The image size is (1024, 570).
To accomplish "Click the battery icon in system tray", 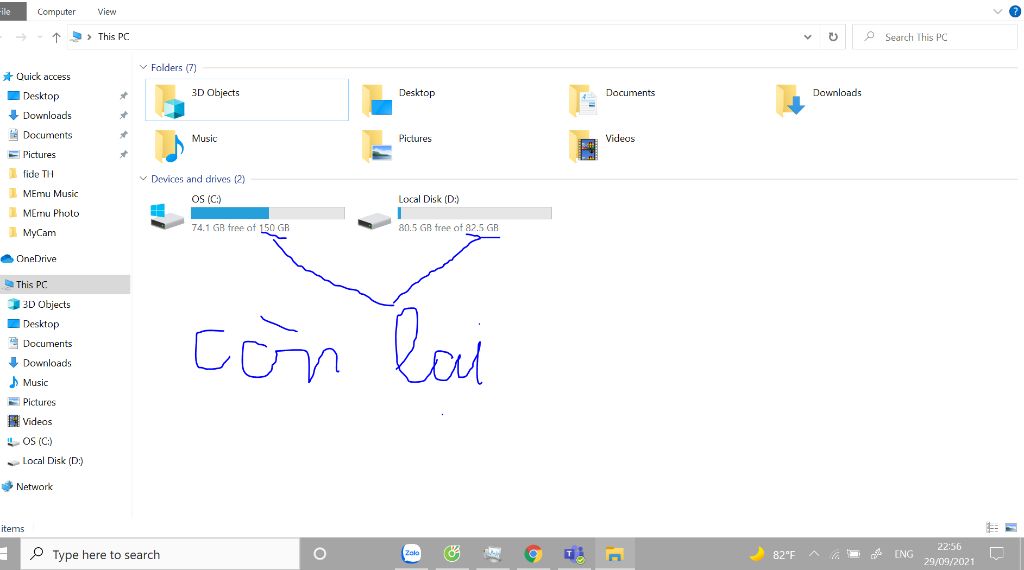I will [x=854, y=554].
